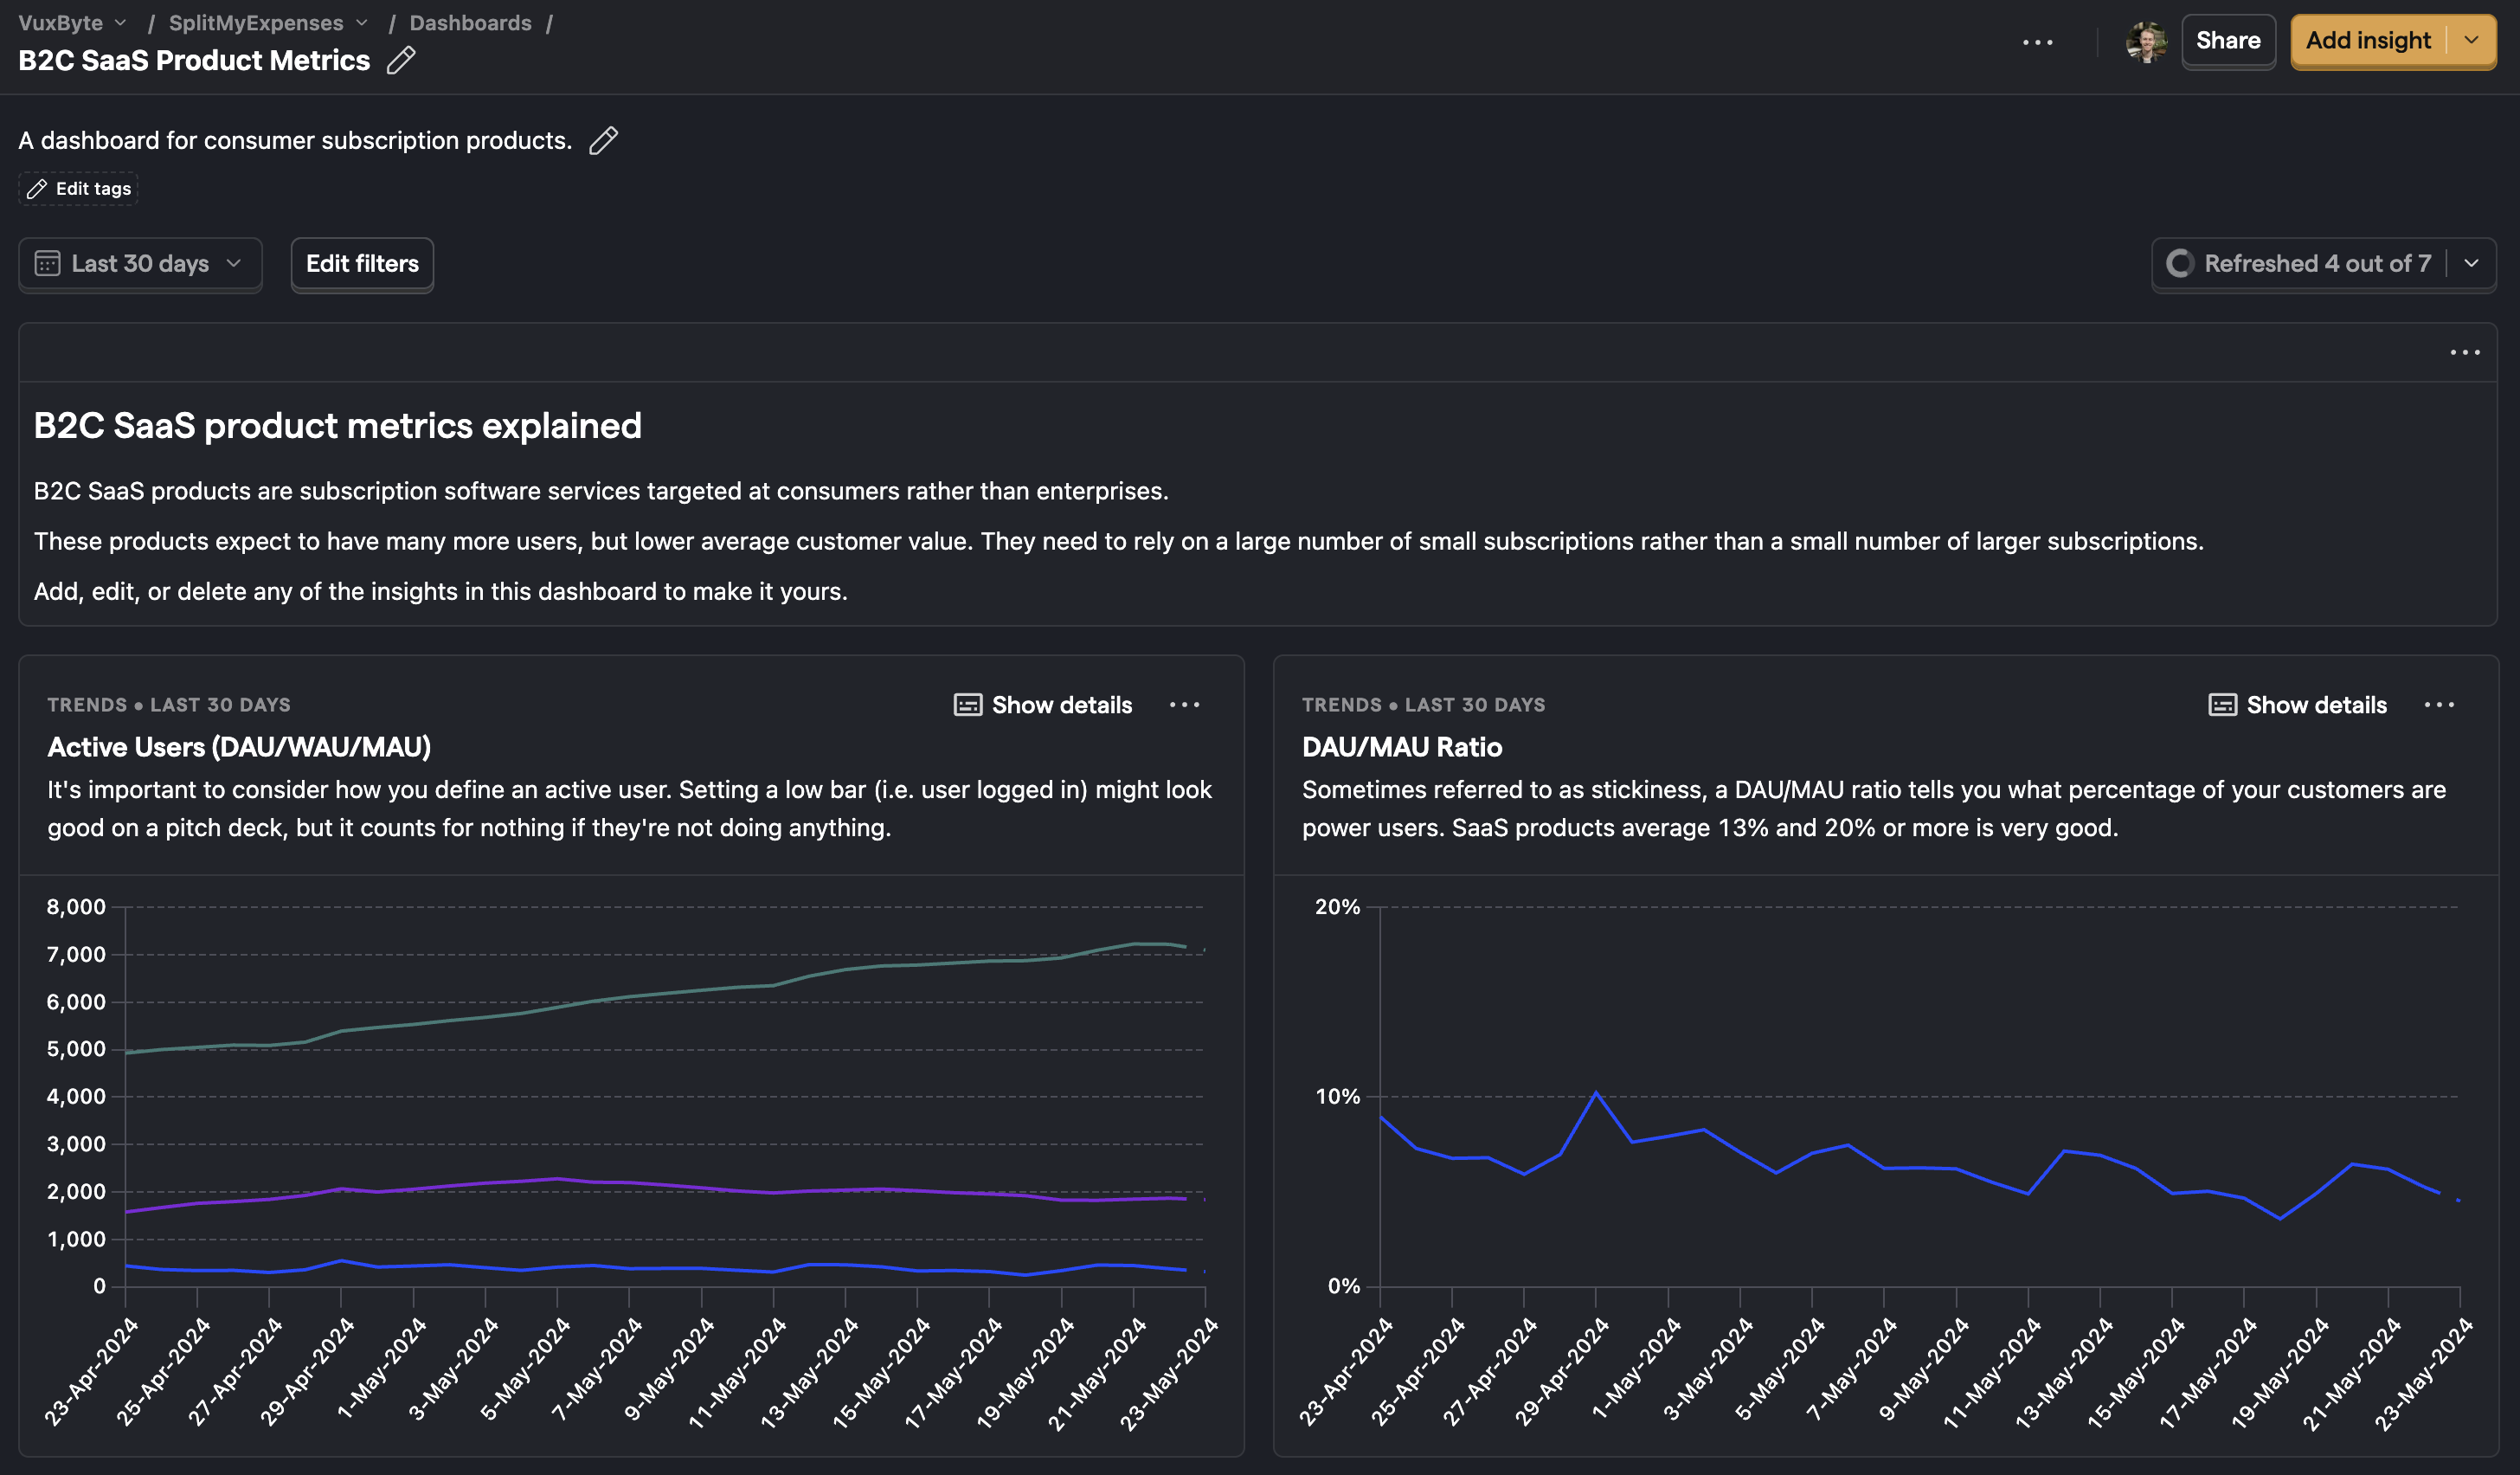Expand the Add insight dropdown arrow
2520x1475 pixels.
[x=2471, y=41]
